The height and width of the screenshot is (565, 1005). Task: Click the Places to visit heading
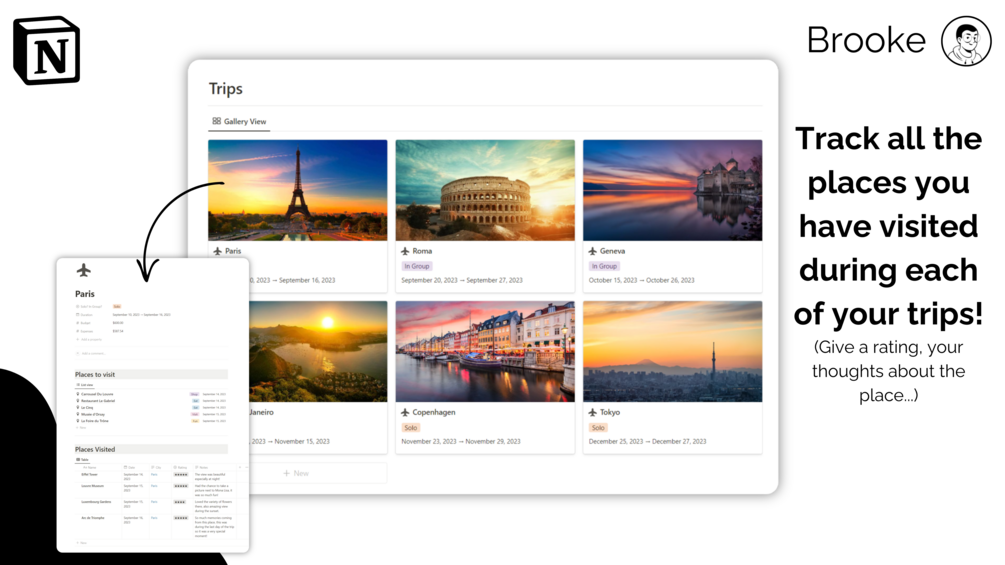coord(95,374)
